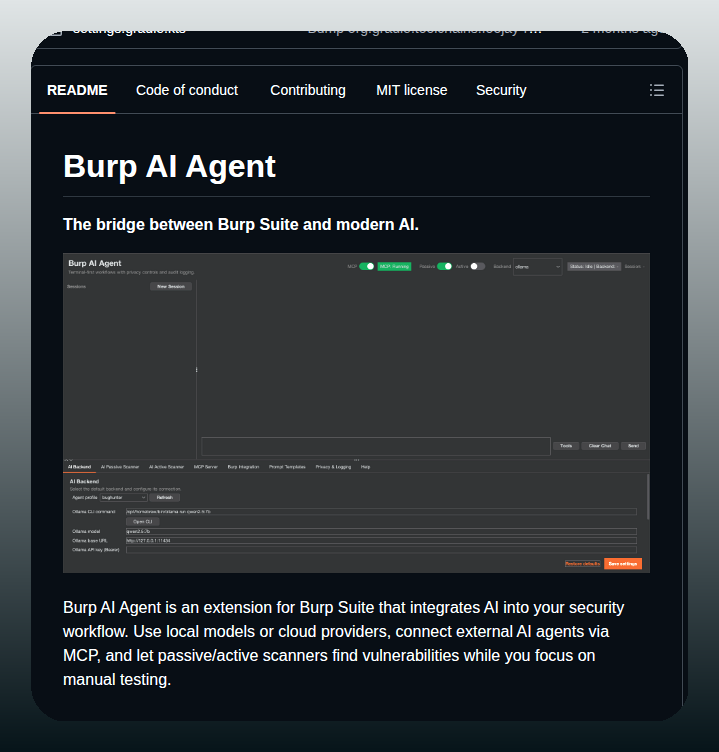The width and height of the screenshot is (719, 752).
Task: Click the Open CLI button
Action: 142,521
